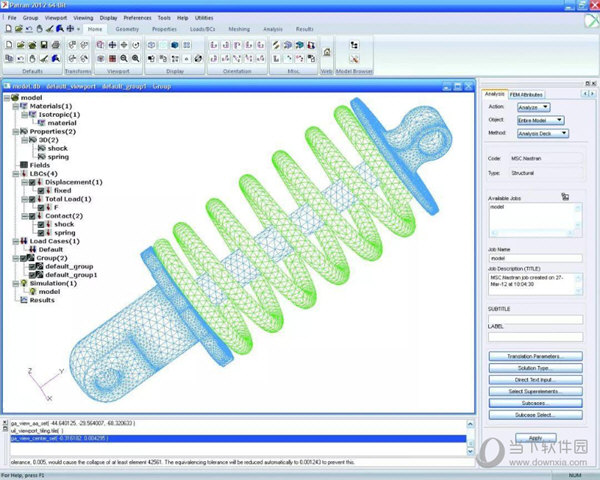Open the Method dropdown showing Analysis Deck
Screen dimensions: 600x480
pos(543,133)
